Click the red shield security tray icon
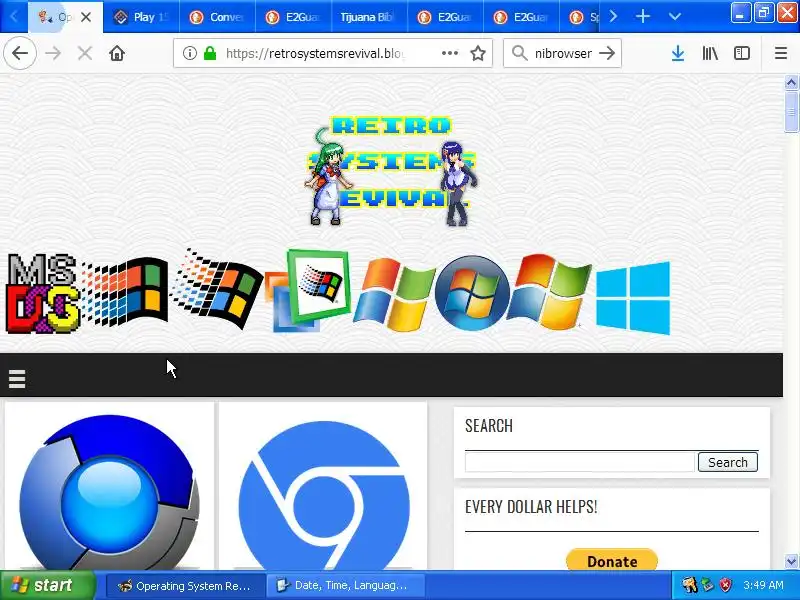Viewport: 800px width, 600px height. click(726, 585)
